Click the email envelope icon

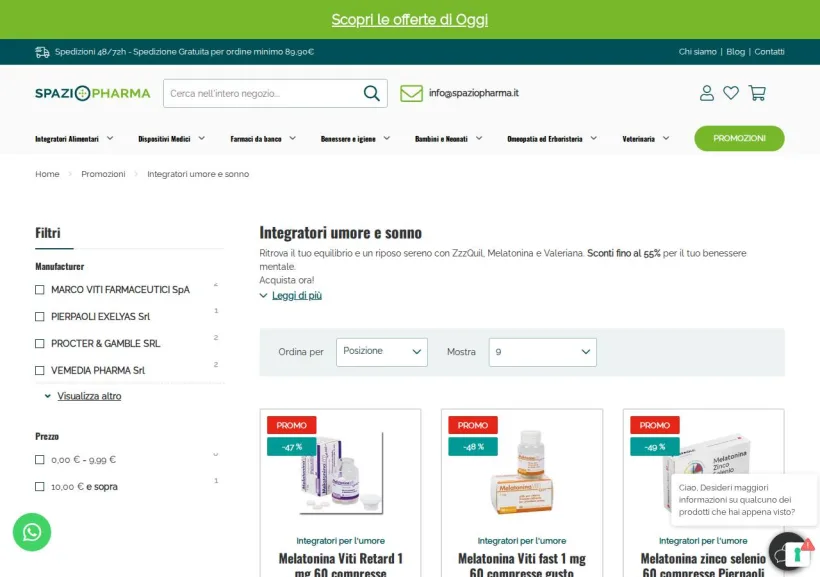point(411,94)
